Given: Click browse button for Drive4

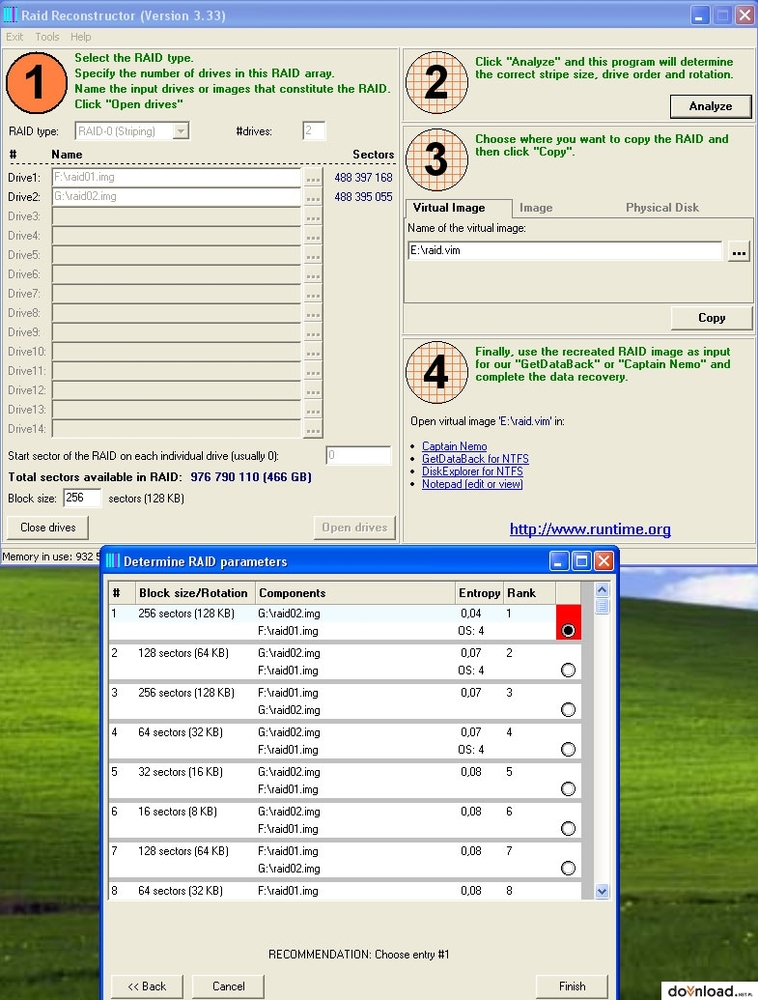Looking at the screenshot, I should tap(312, 236).
